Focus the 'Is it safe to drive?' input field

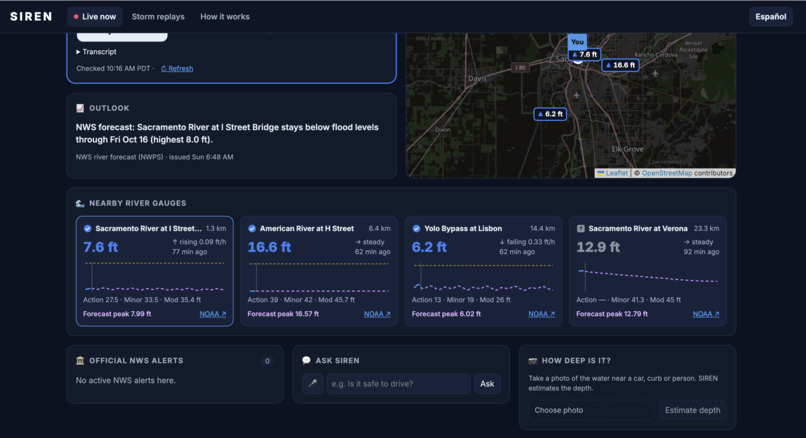398,384
